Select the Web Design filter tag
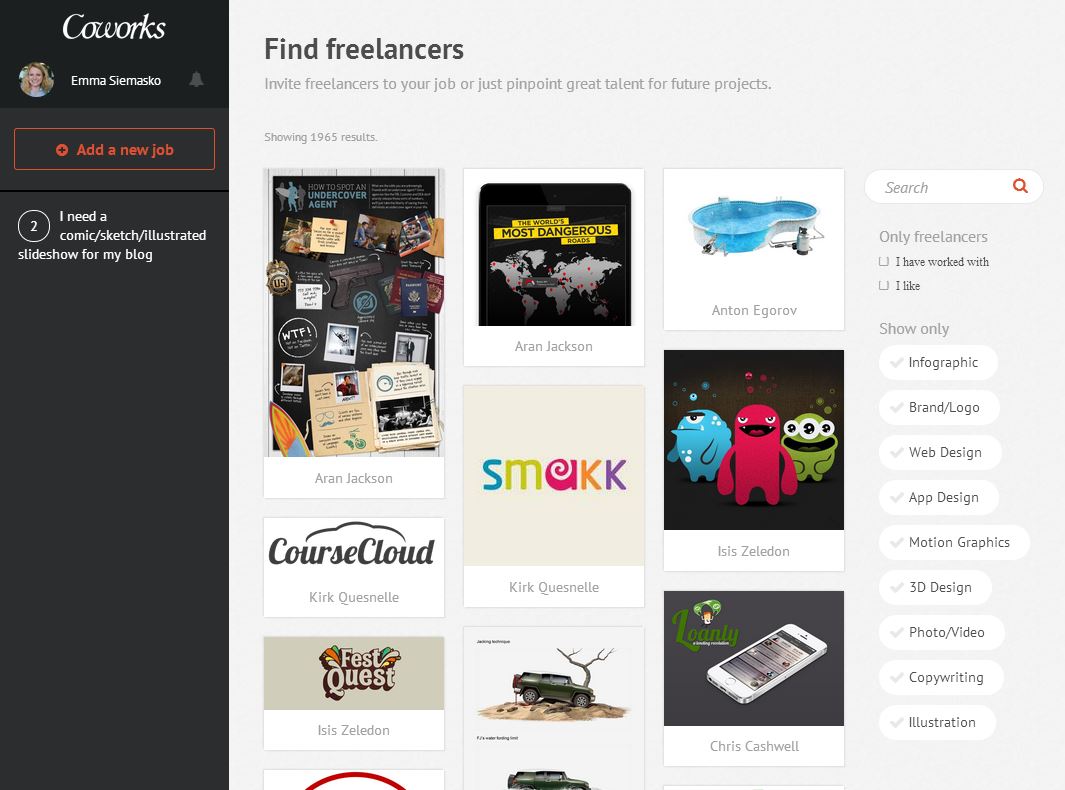 (940, 453)
